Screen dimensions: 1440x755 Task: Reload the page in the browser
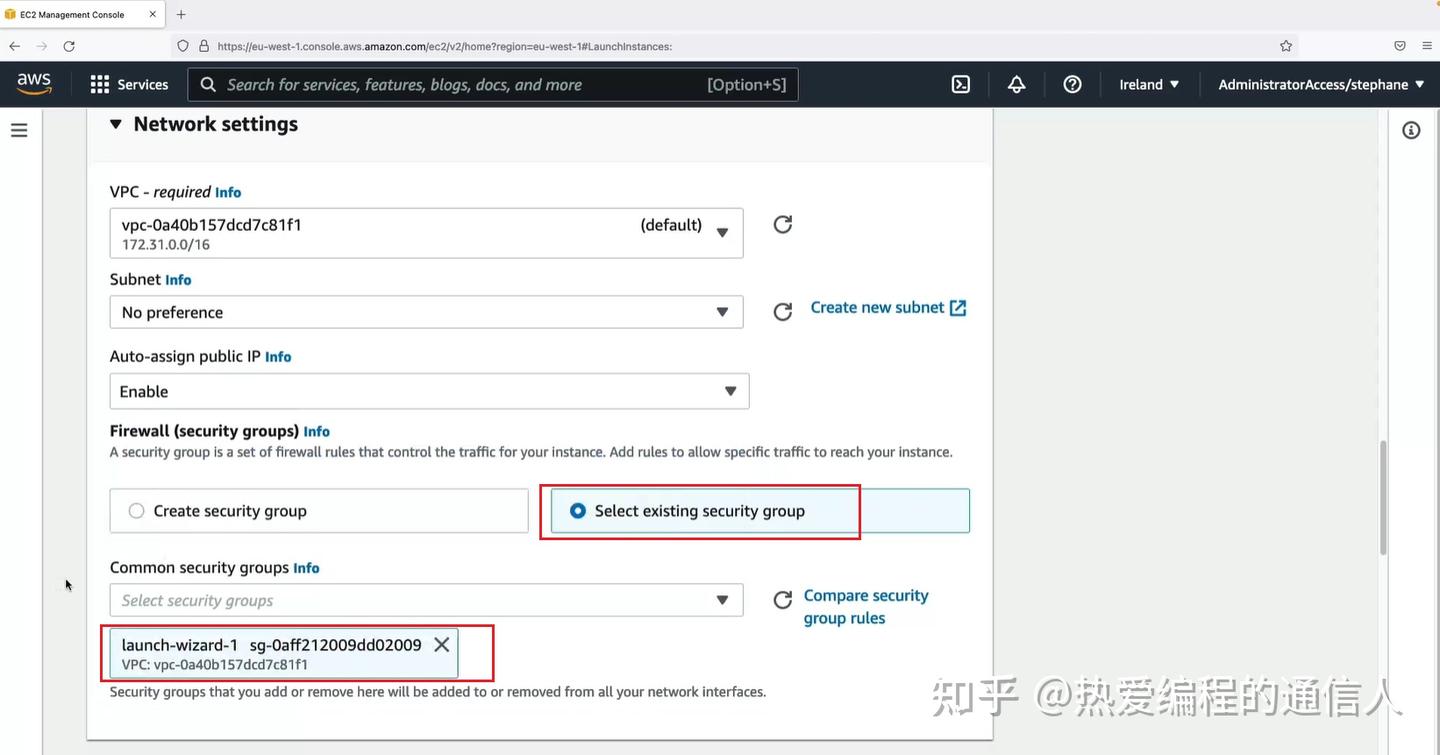tap(68, 45)
